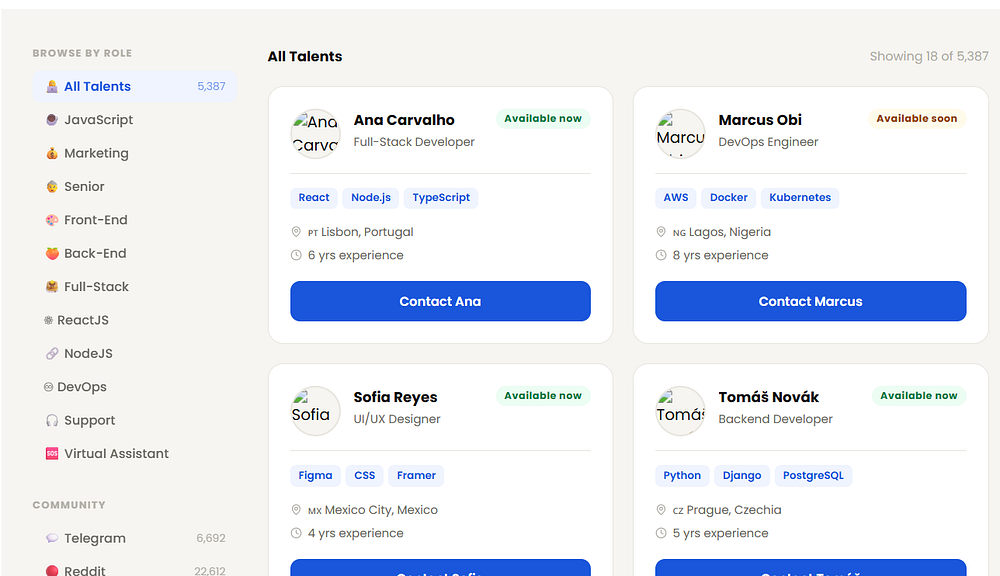Click the Support headphones icon
The width and height of the screenshot is (1000, 576).
pos(52,421)
